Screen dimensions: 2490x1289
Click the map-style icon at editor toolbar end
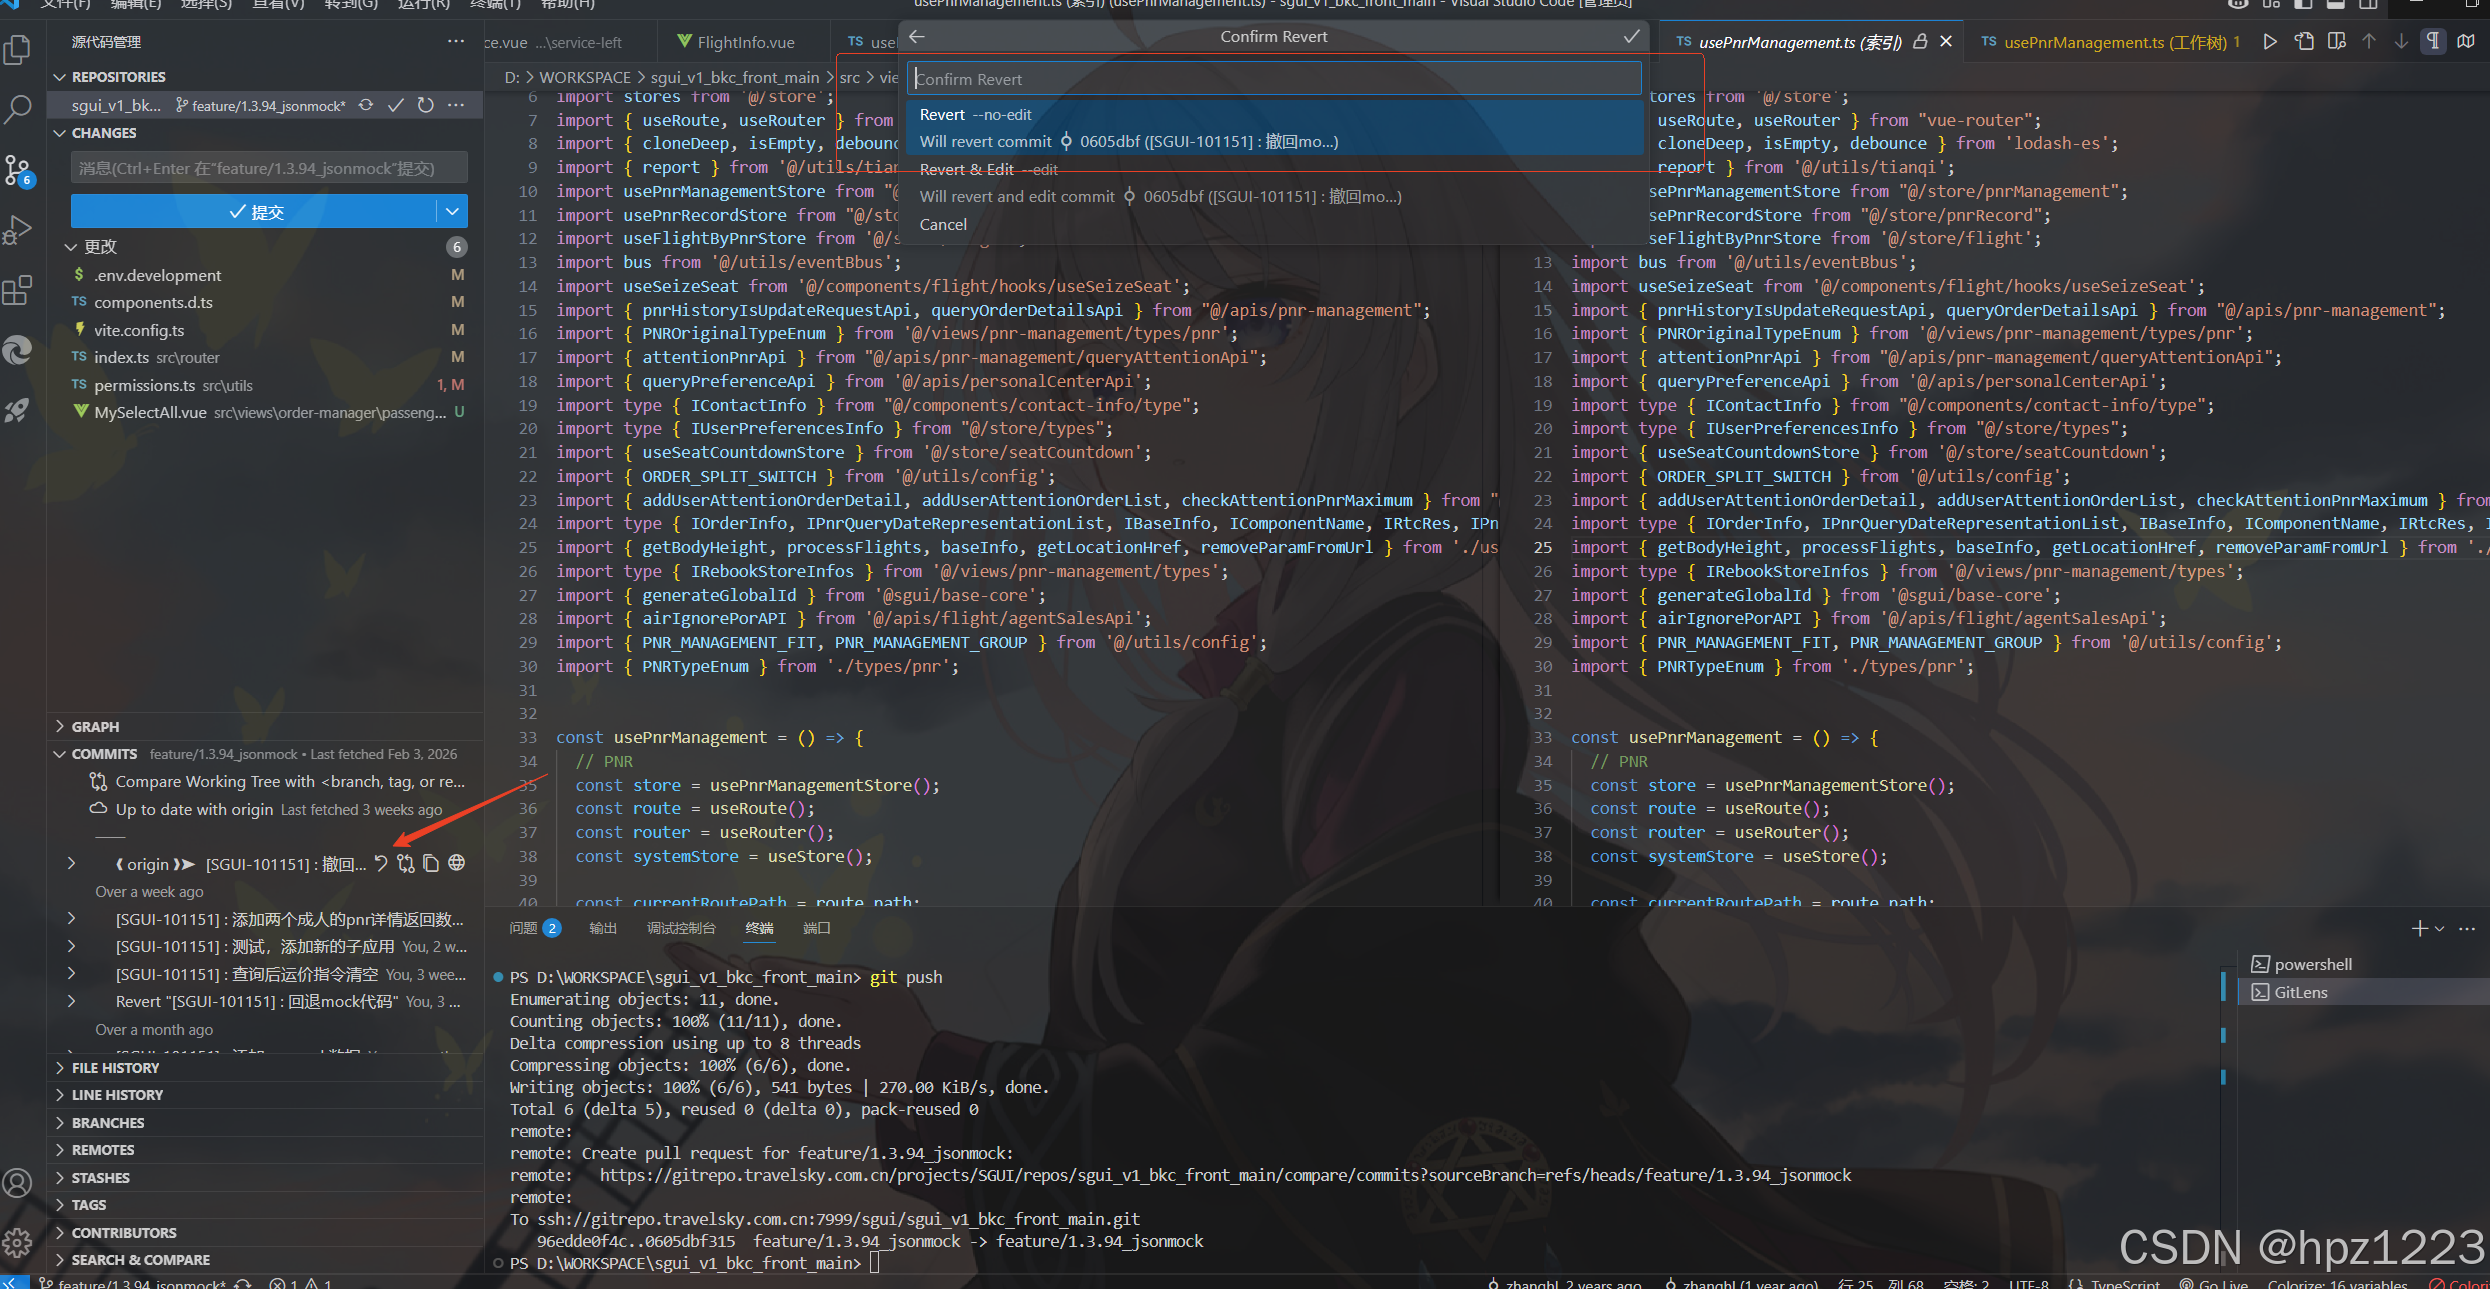point(2466,41)
